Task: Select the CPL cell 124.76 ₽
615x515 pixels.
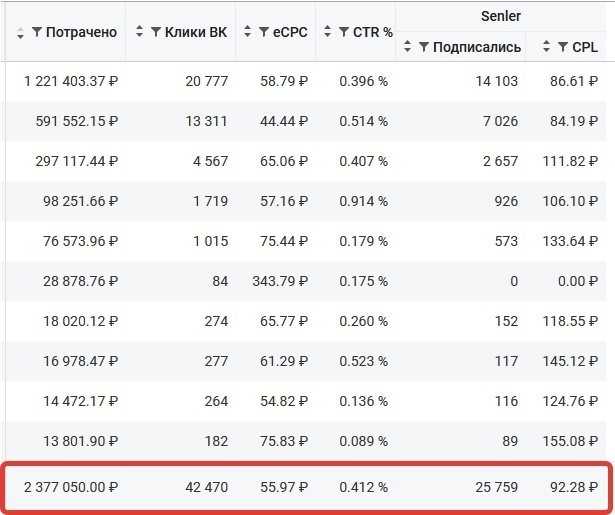Action: pos(570,401)
